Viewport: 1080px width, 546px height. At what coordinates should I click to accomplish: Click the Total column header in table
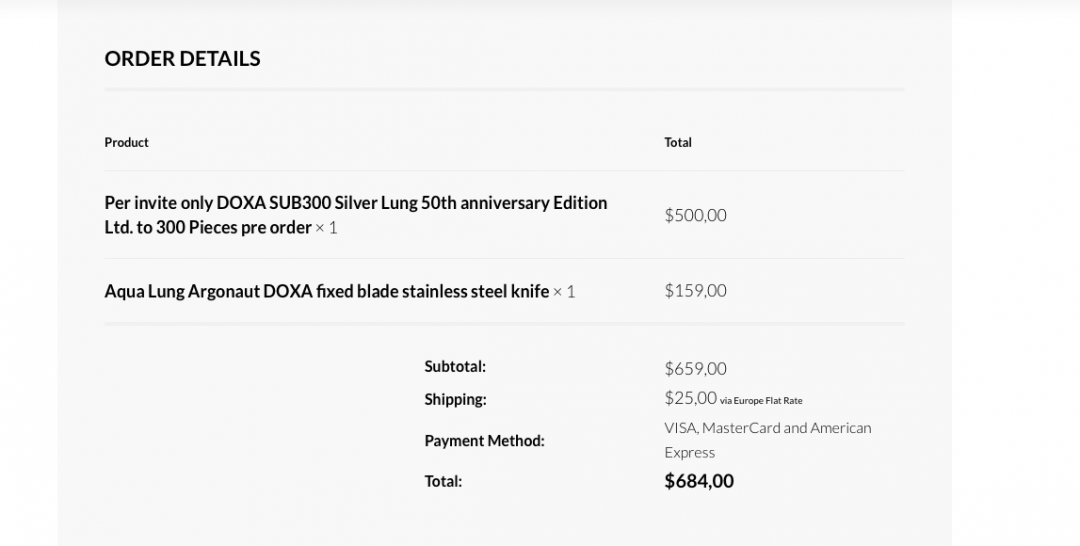[678, 143]
